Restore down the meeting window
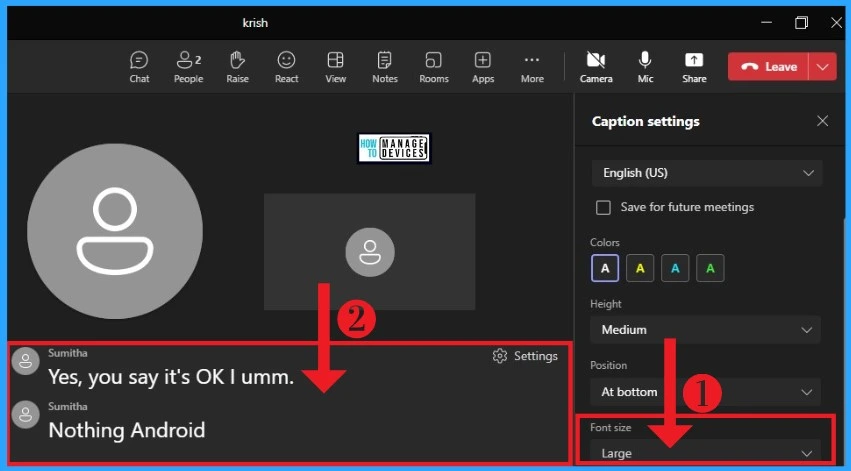Screen dimensions: 851x471 (801, 23)
